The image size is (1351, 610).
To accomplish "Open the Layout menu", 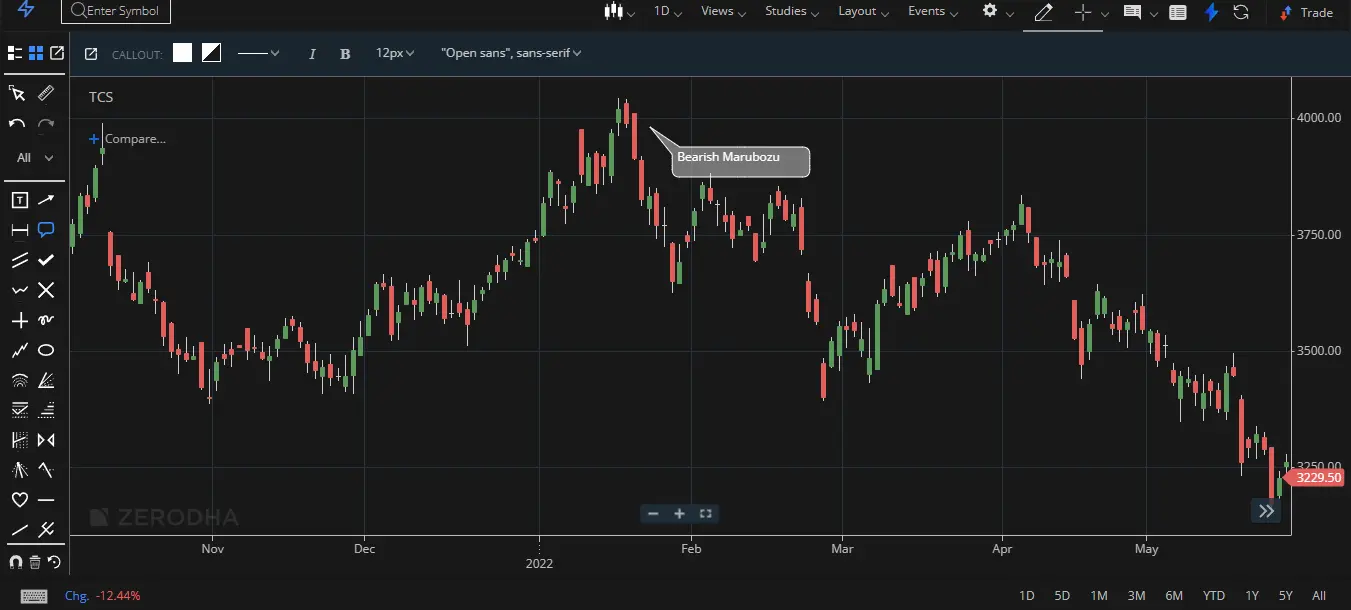I will (865, 12).
